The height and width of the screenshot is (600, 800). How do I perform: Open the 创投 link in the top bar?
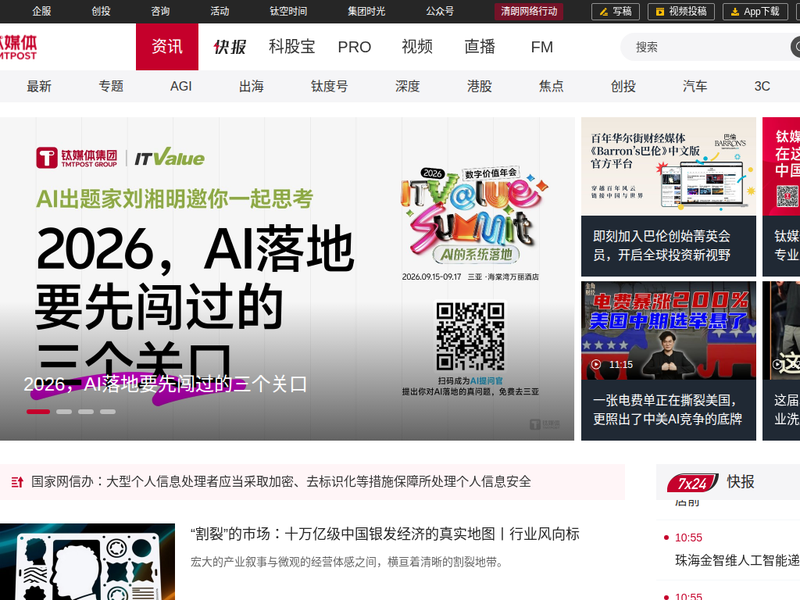pos(101,11)
